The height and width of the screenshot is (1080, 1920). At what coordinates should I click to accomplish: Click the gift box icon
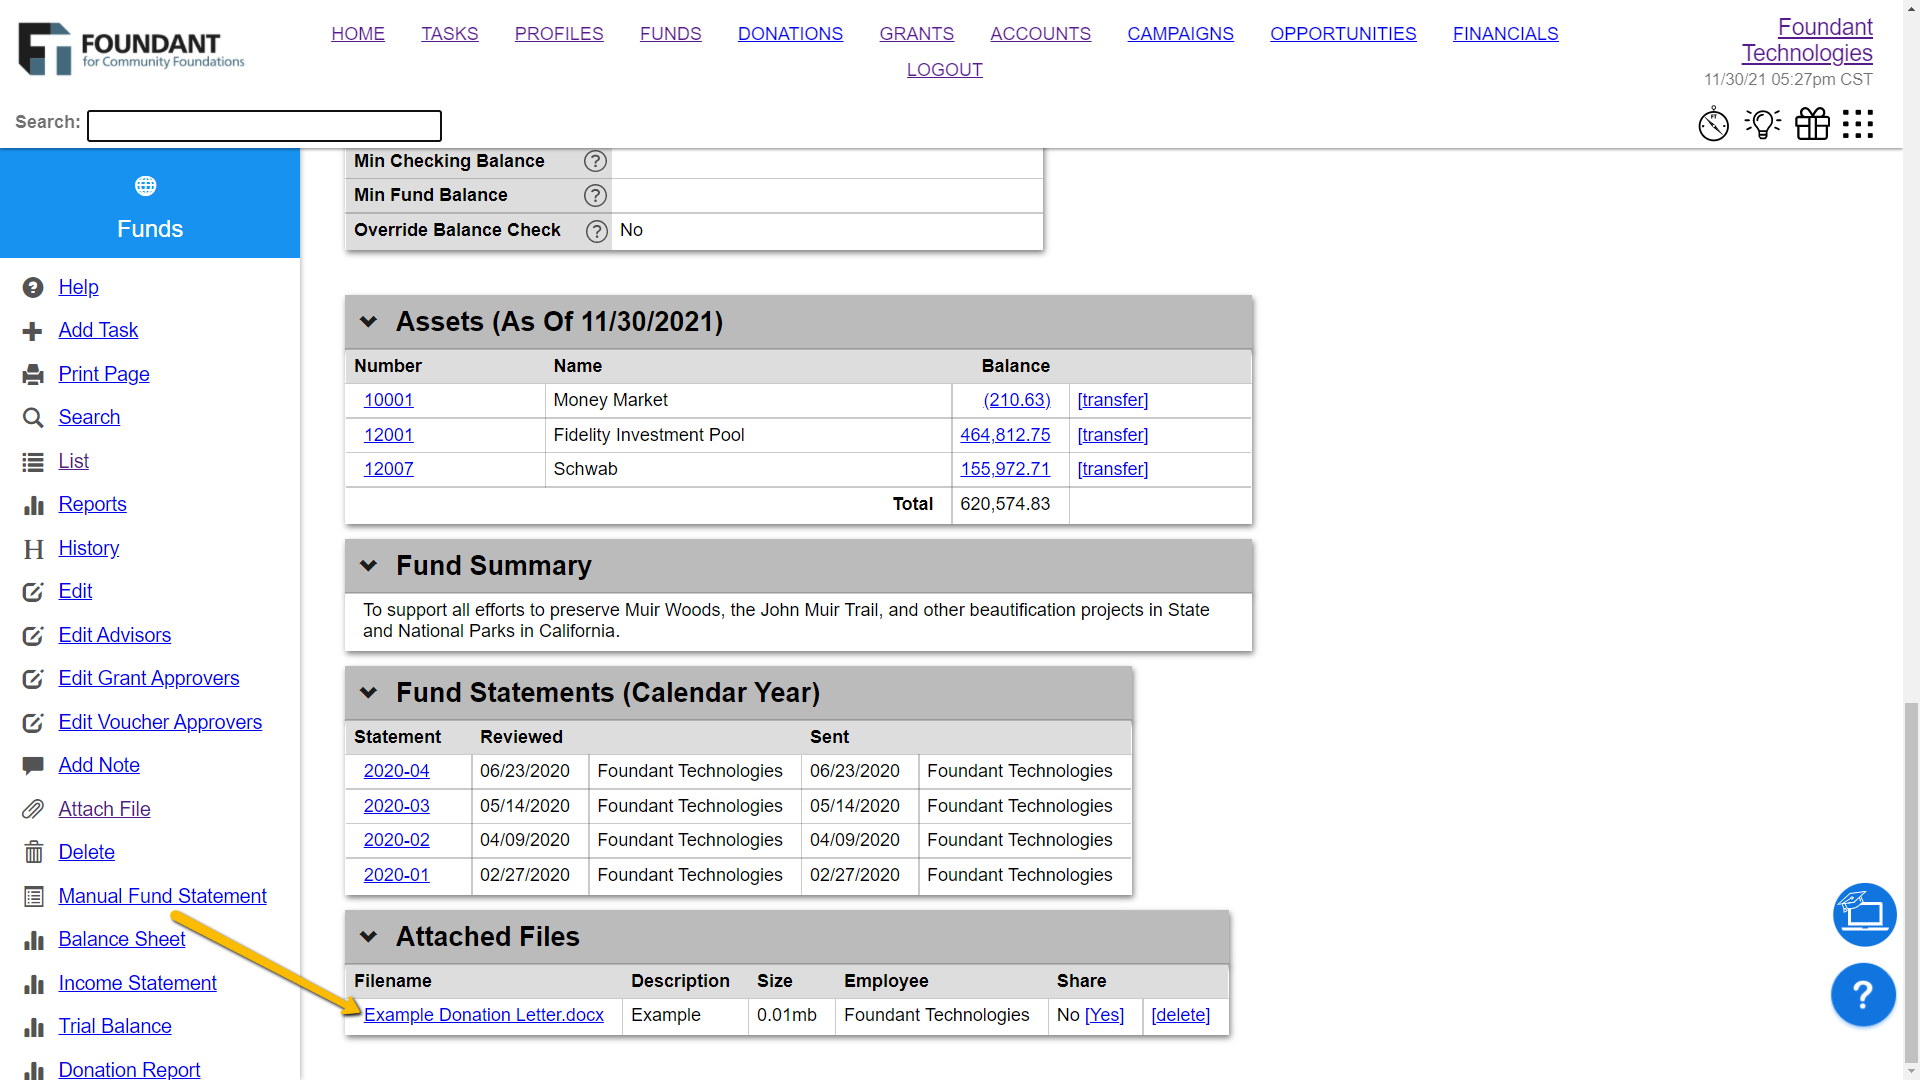point(1812,124)
